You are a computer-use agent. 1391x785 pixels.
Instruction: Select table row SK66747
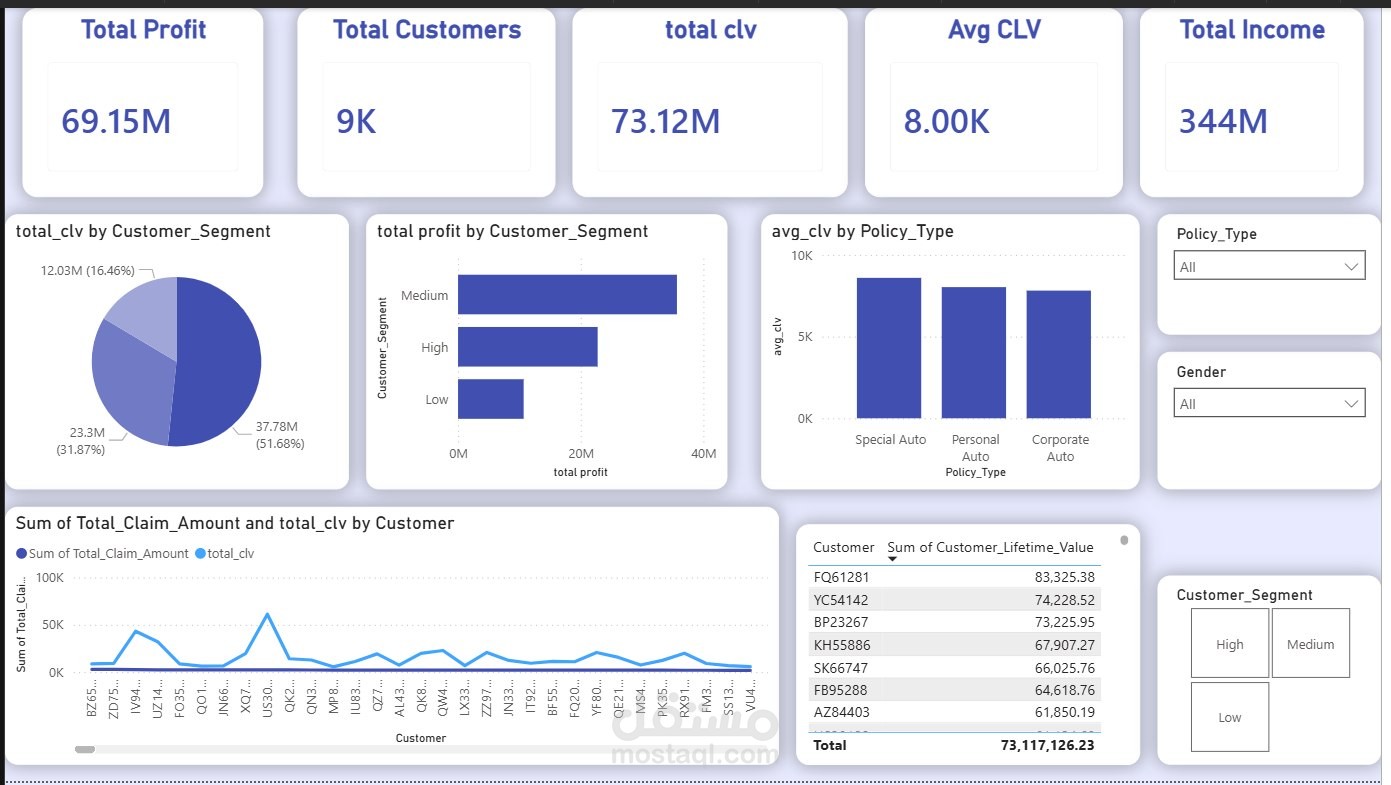[954, 667]
